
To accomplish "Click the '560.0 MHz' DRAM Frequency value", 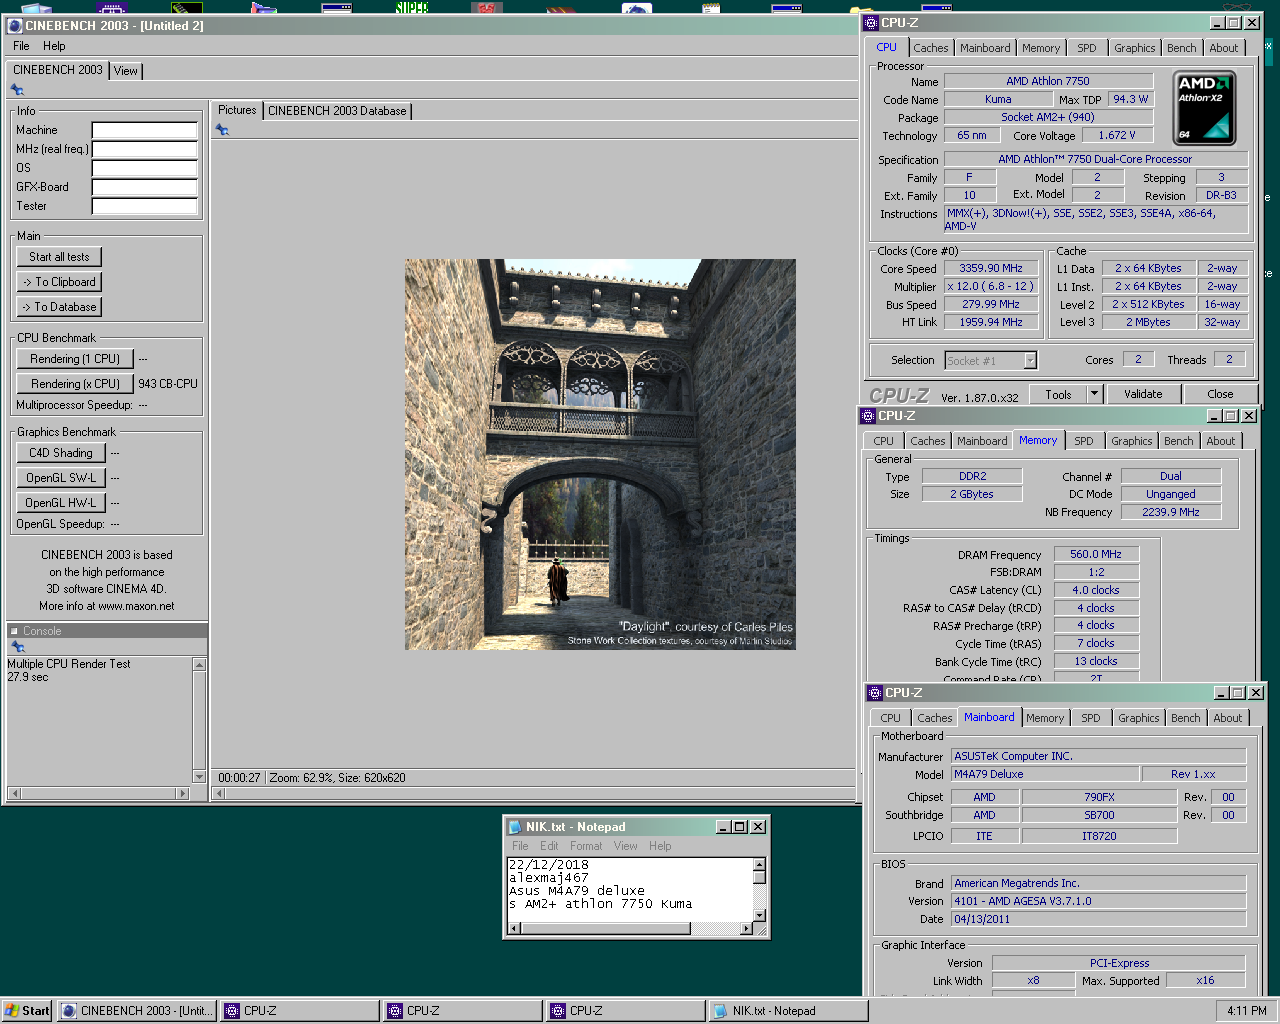I will pyautogui.click(x=1096, y=554).
